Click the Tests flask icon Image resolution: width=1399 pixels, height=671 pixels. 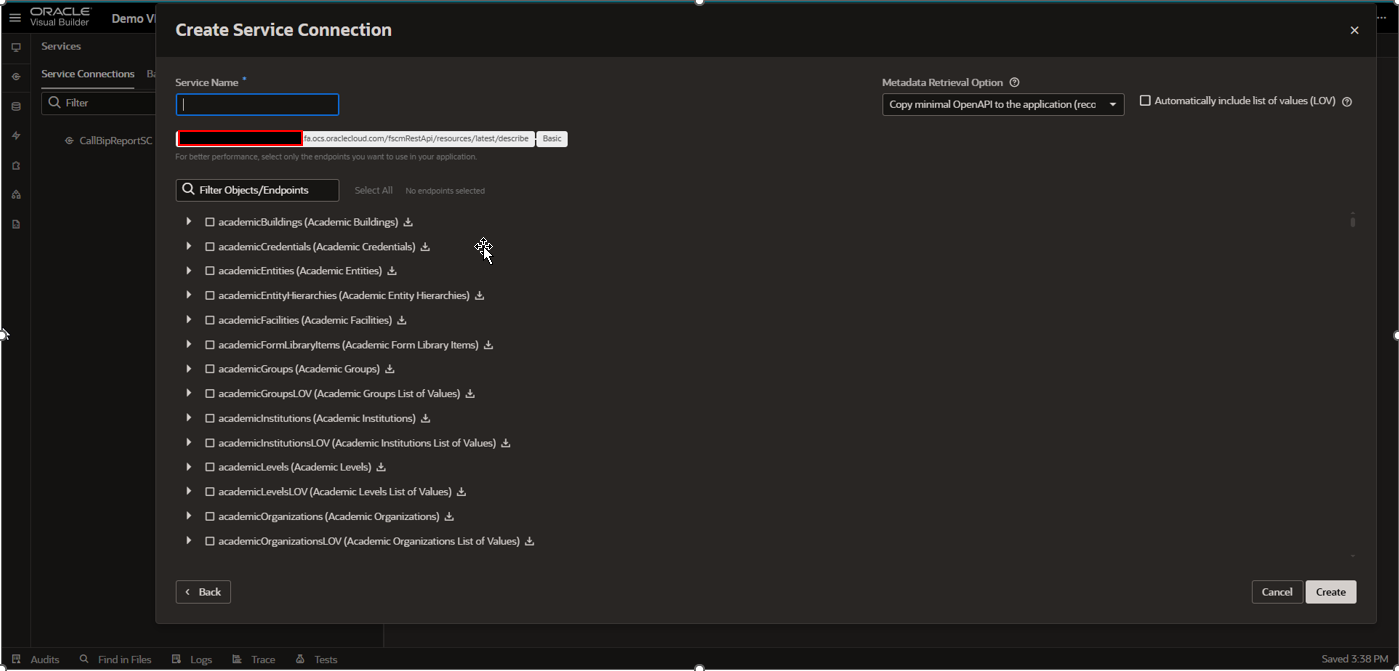[300, 660]
